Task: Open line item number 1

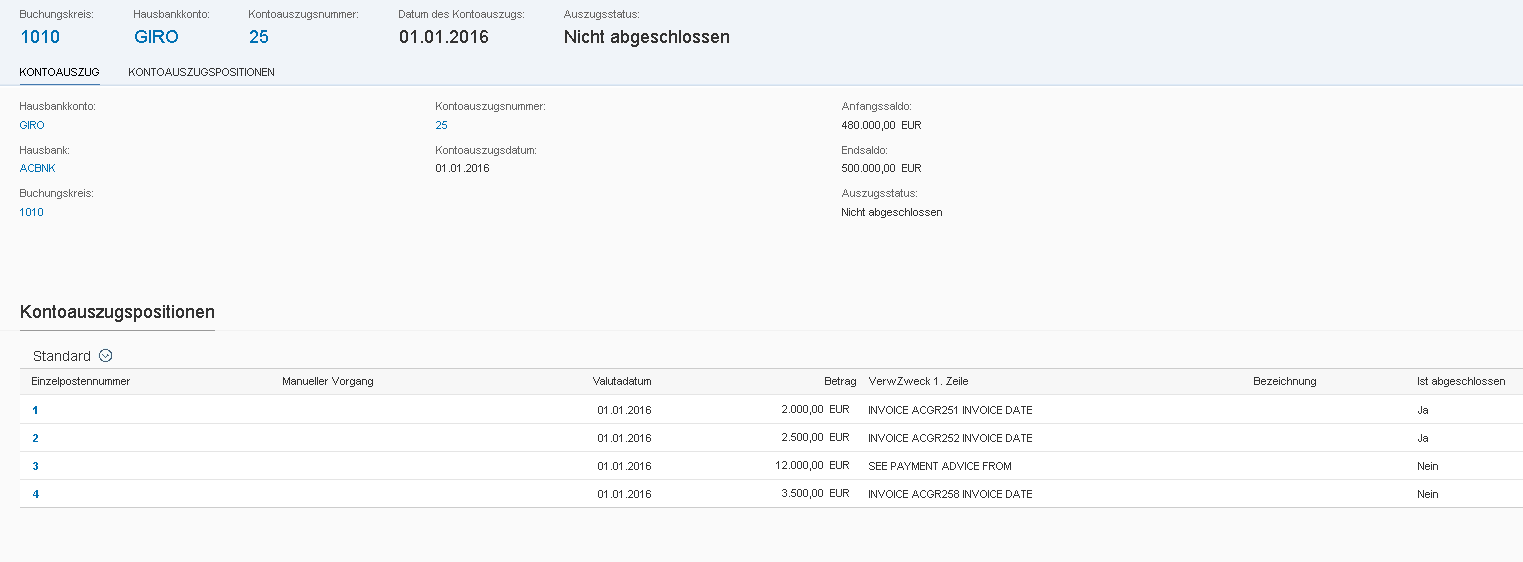Action: [x=35, y=410]
